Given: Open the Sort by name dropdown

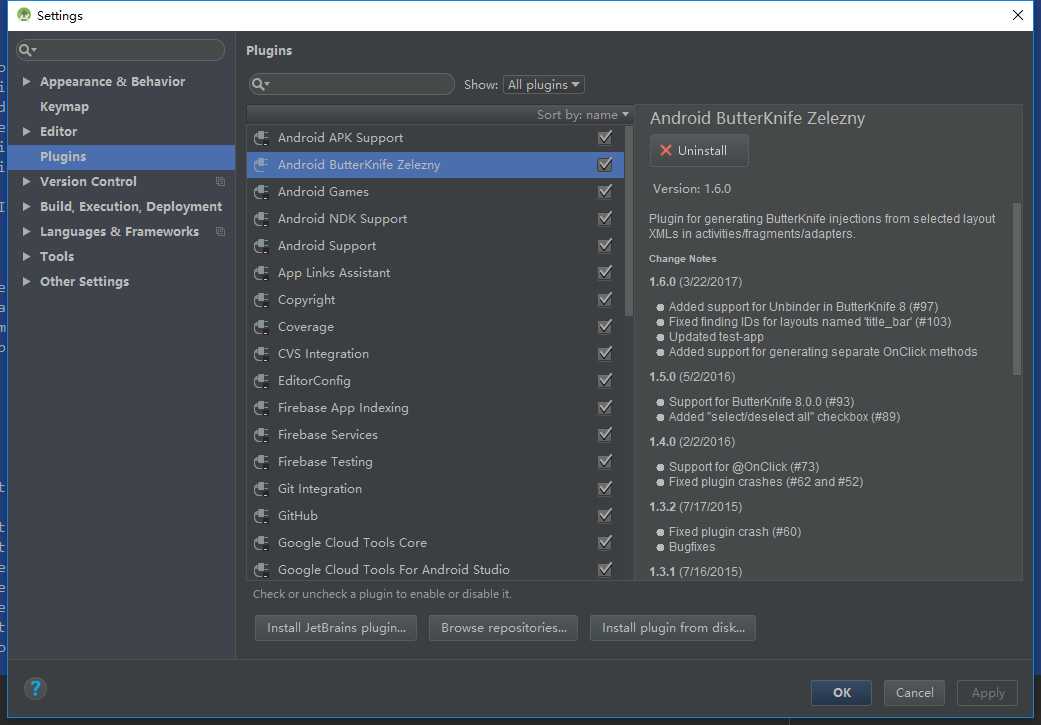Looking at the screenshot, I should (583, 115).
